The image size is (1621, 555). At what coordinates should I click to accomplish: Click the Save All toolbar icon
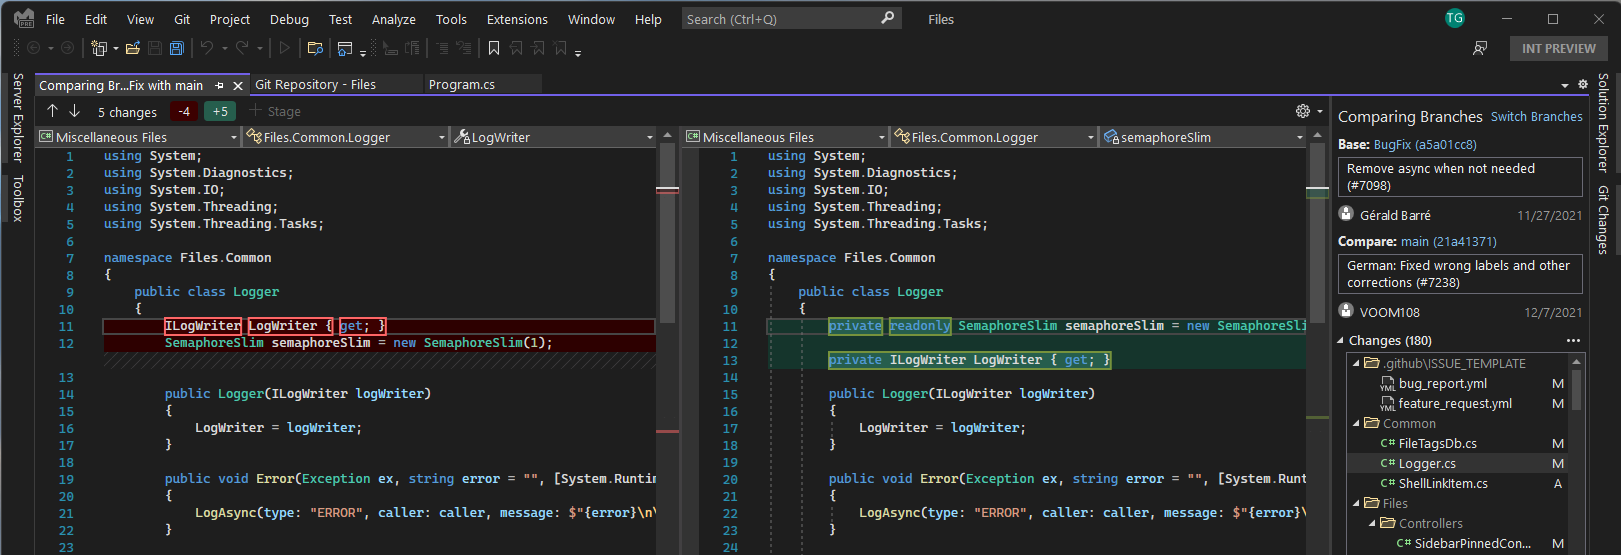(x=177, y=48)
